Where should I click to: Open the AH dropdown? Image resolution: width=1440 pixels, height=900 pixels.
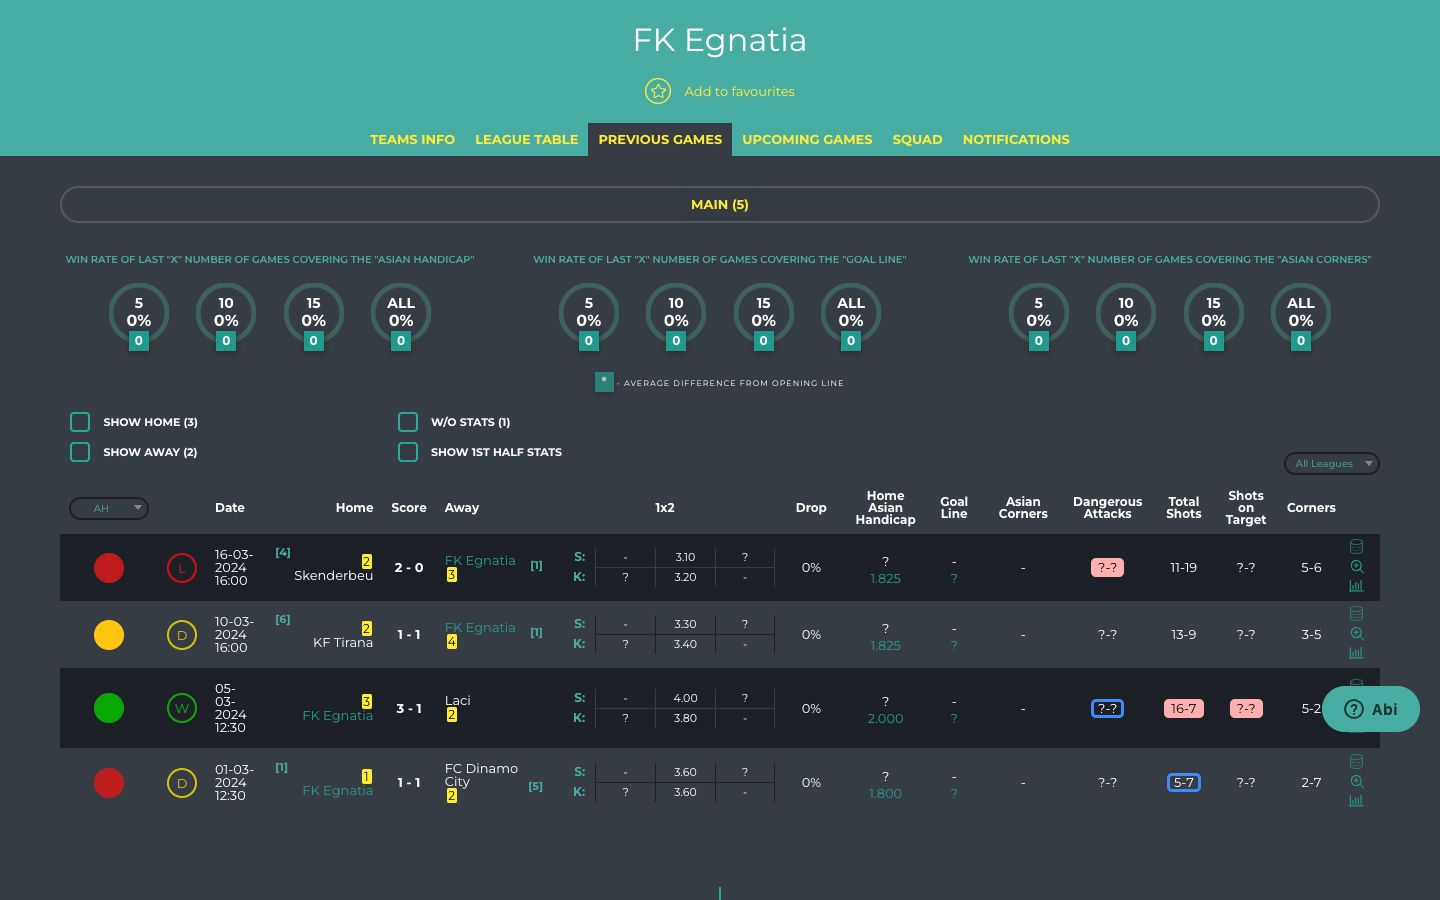click(x=109, y=508)
